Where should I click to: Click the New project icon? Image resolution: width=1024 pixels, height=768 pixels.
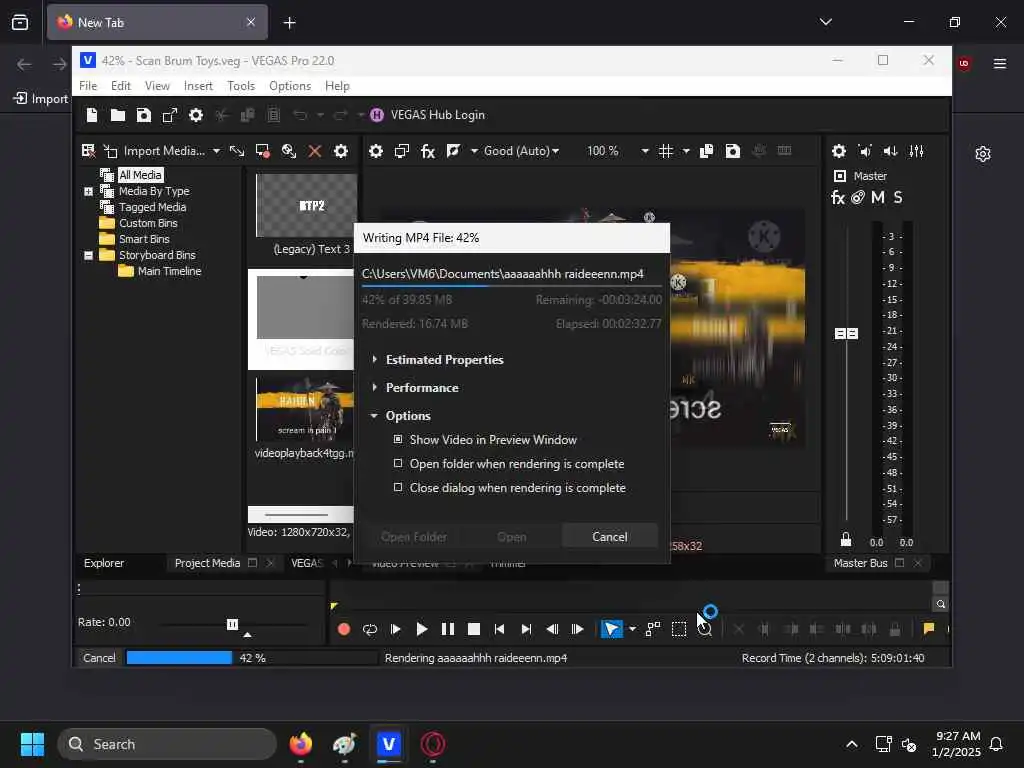point(92,115)
